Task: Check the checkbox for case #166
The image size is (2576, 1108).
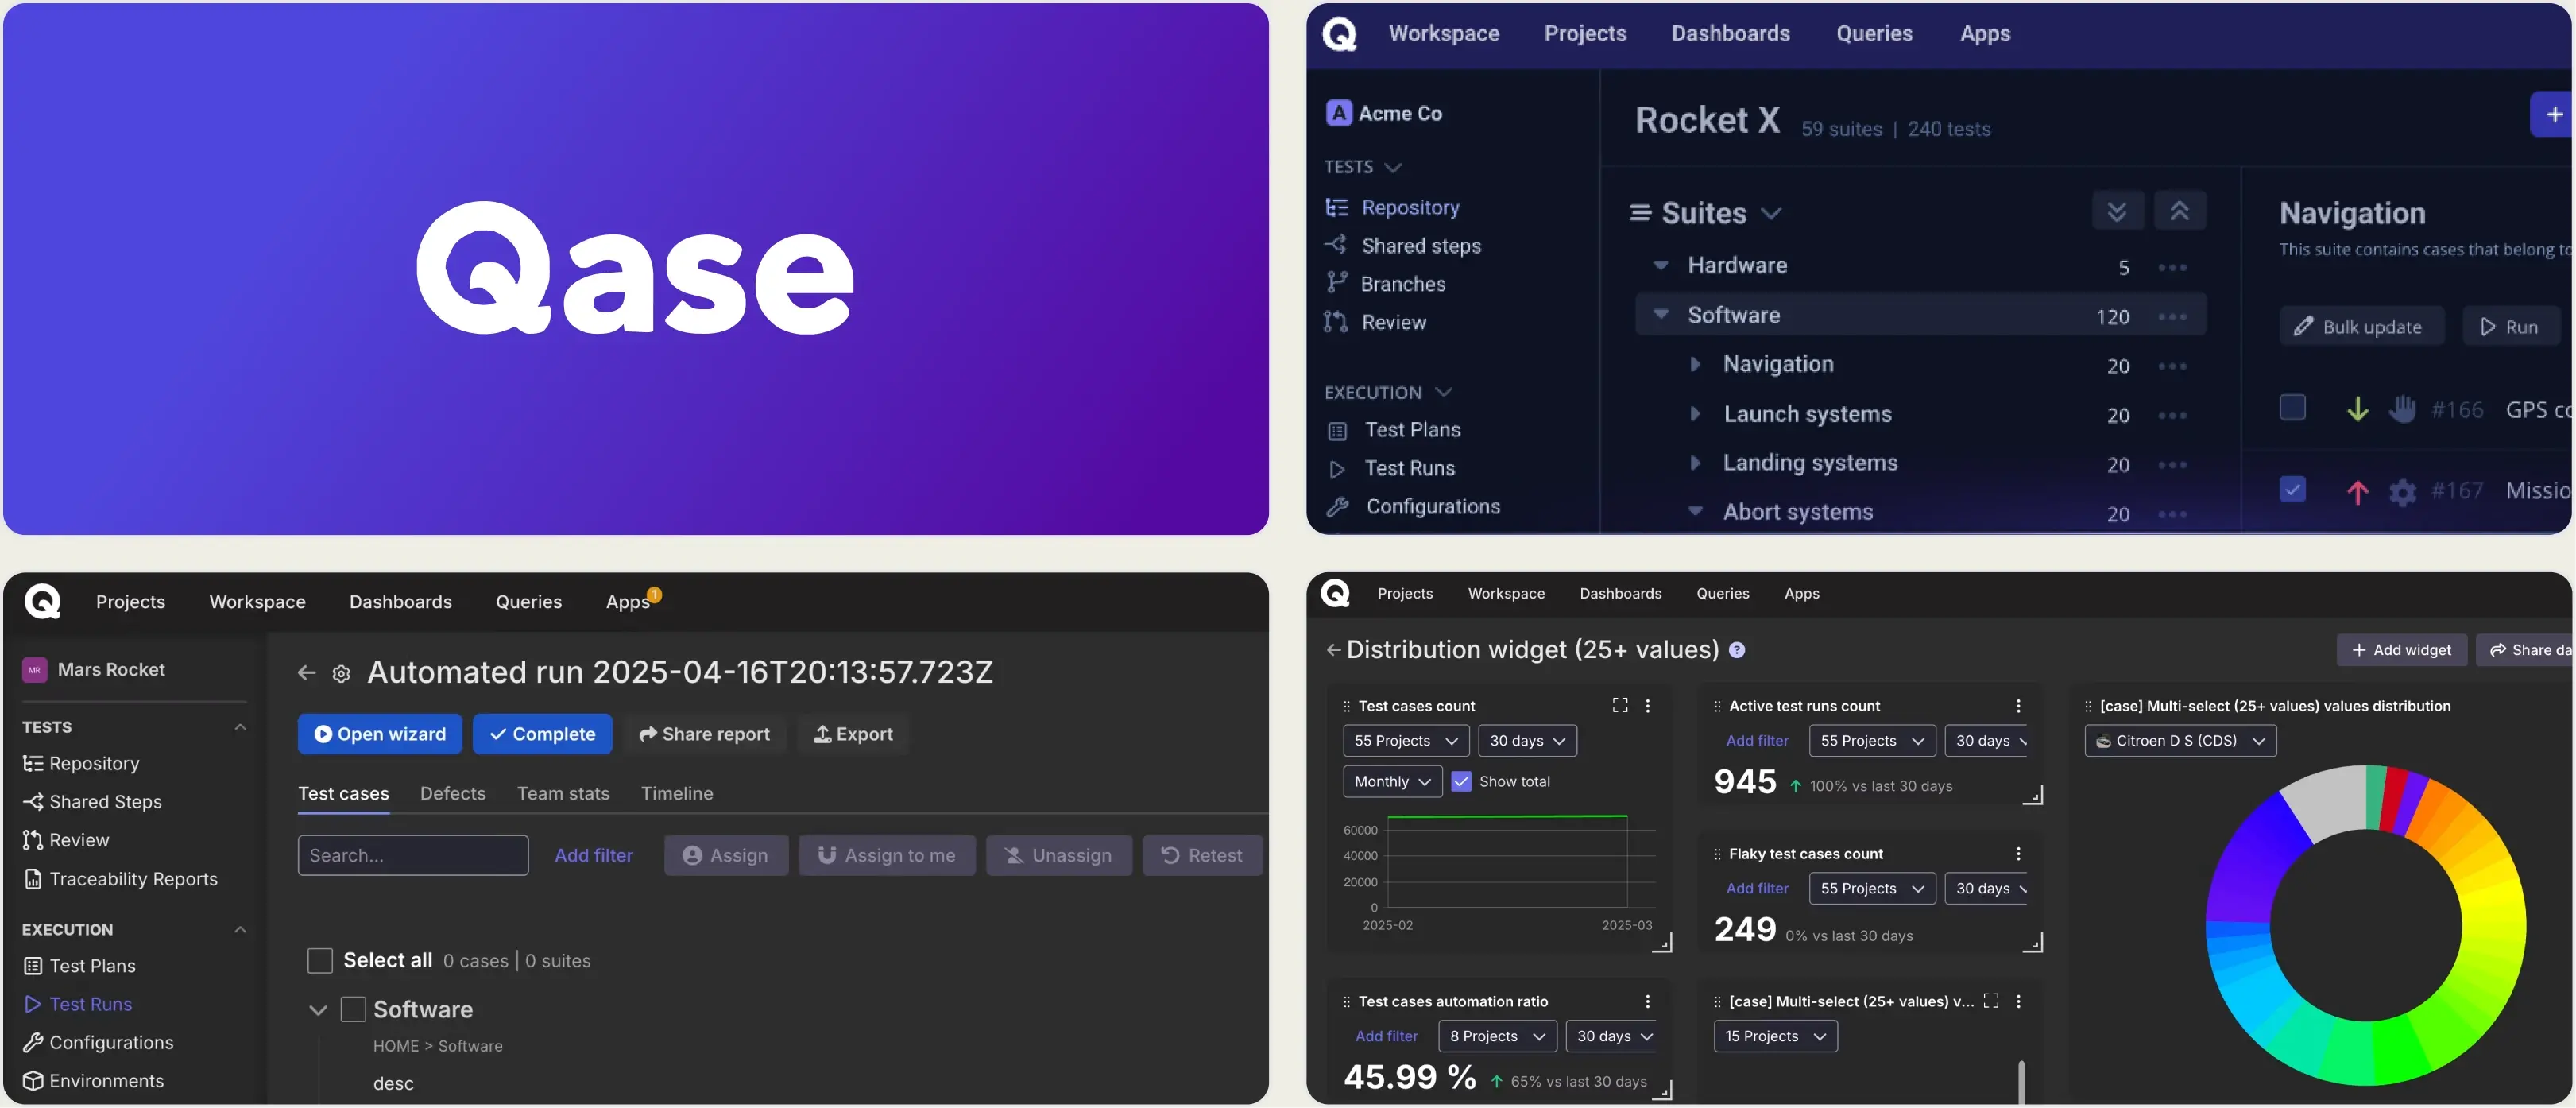Action: (x=2292, y=408)
